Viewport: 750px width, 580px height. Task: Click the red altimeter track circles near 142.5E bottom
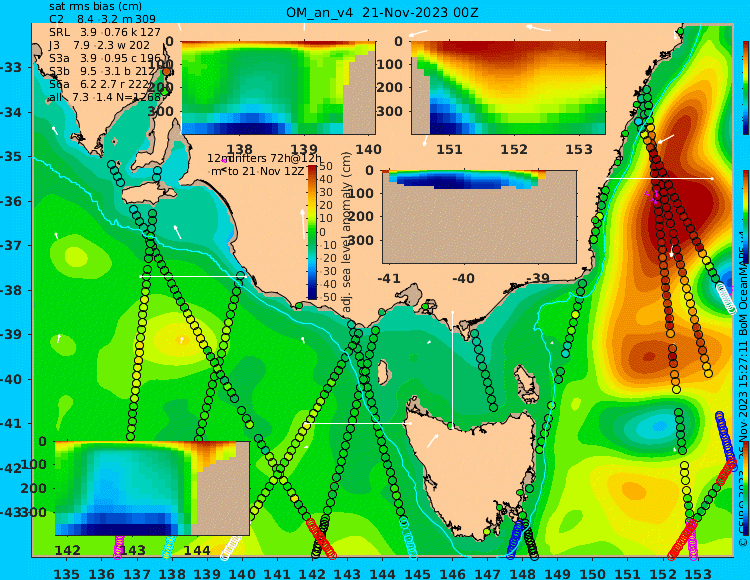click(321, 538)
